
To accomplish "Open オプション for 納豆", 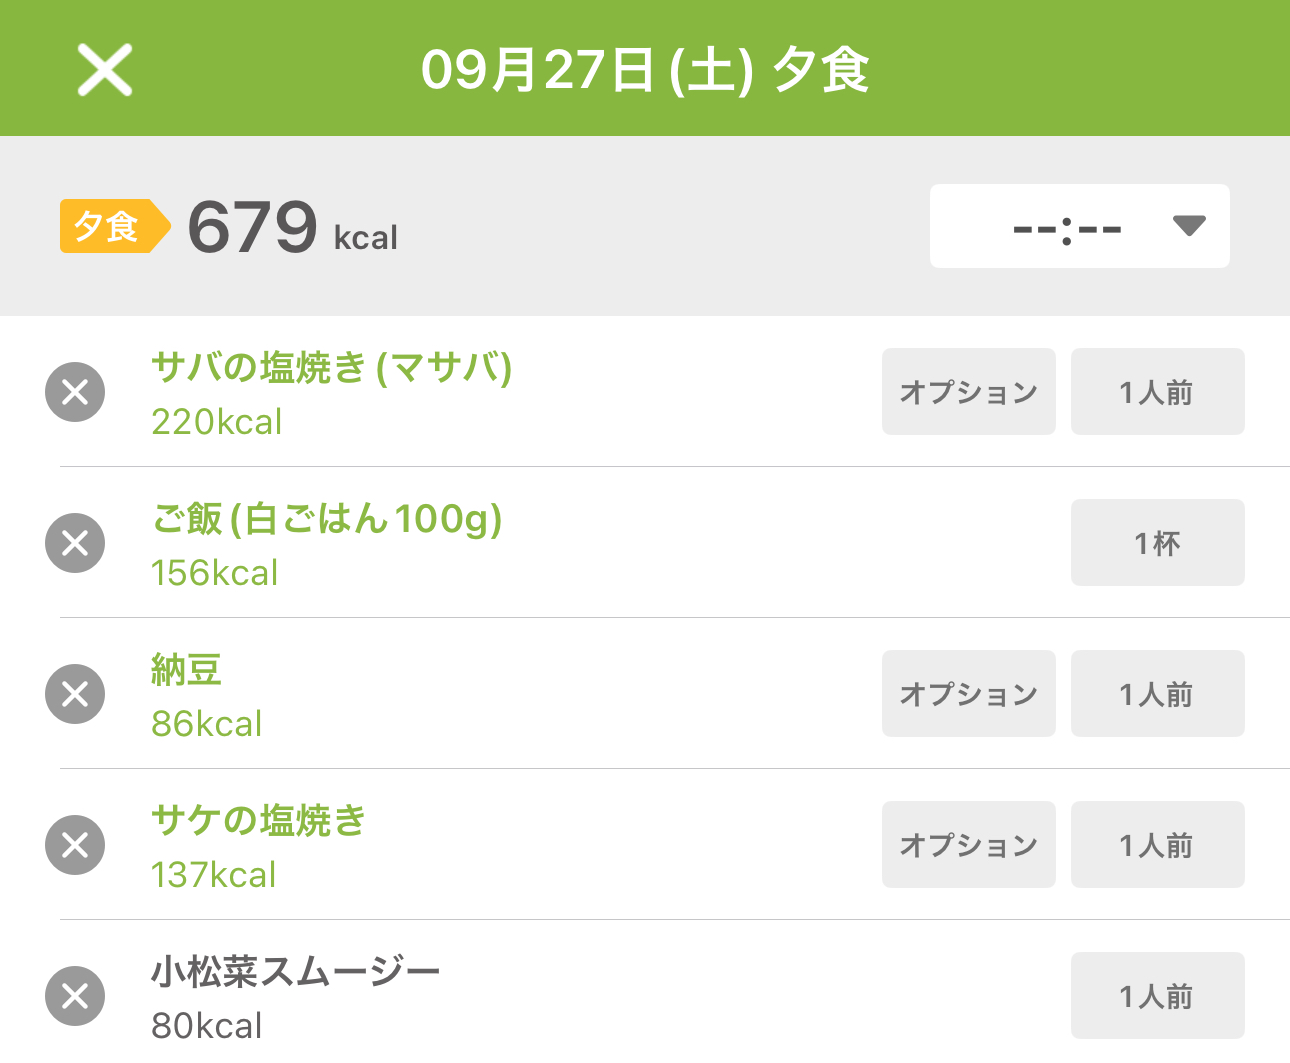I will click(968, 694).
